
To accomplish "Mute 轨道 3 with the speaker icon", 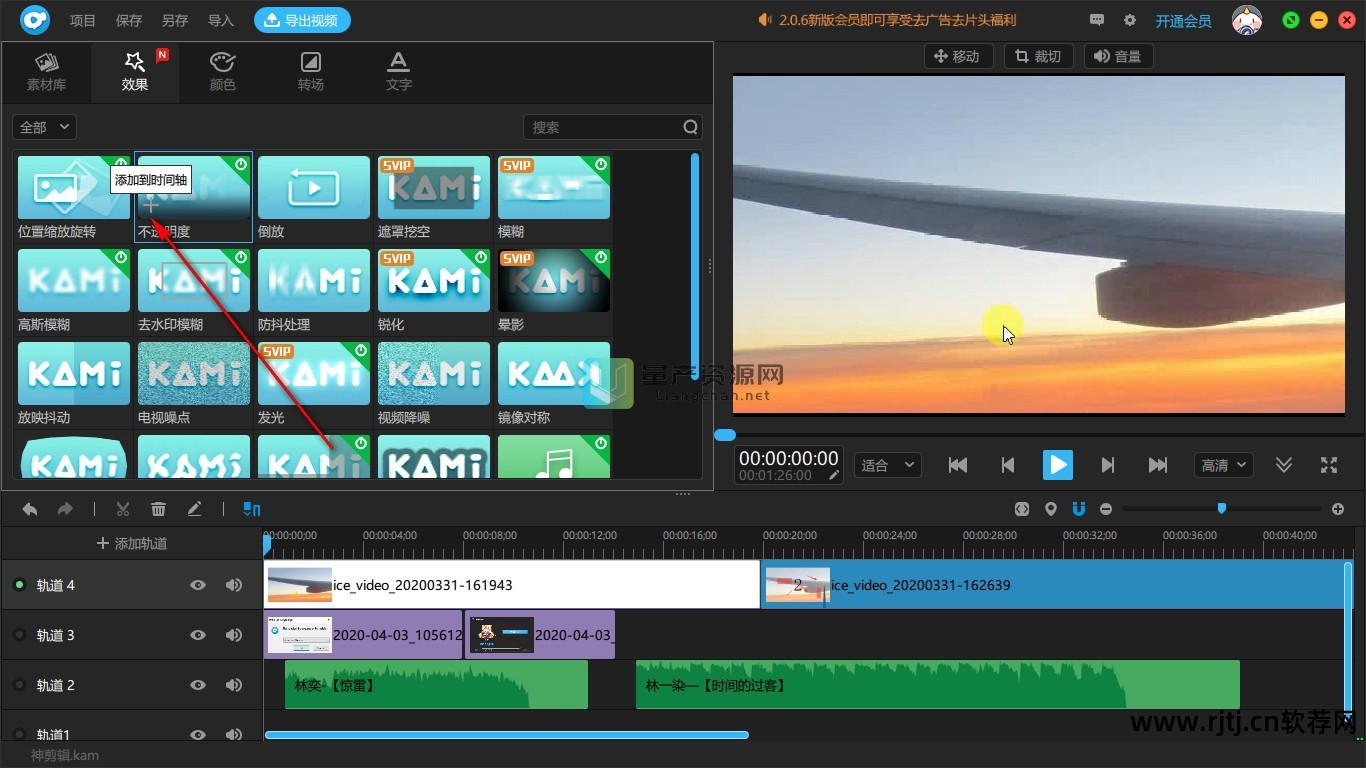I will pyautogui.click(x=234, y=635).
